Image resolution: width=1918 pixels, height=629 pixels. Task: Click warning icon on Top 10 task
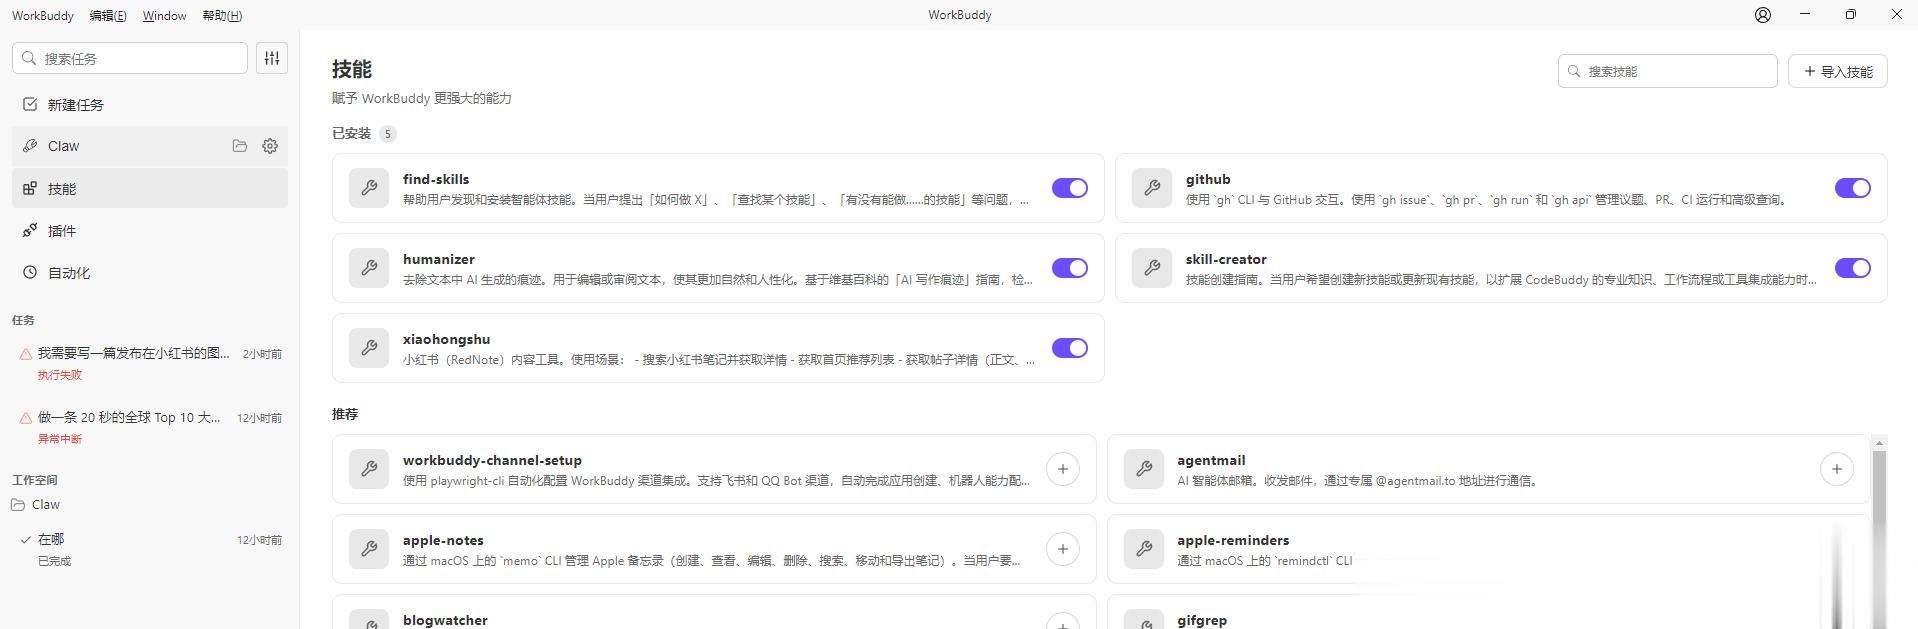pyautogui.click(x=26, y=418)
